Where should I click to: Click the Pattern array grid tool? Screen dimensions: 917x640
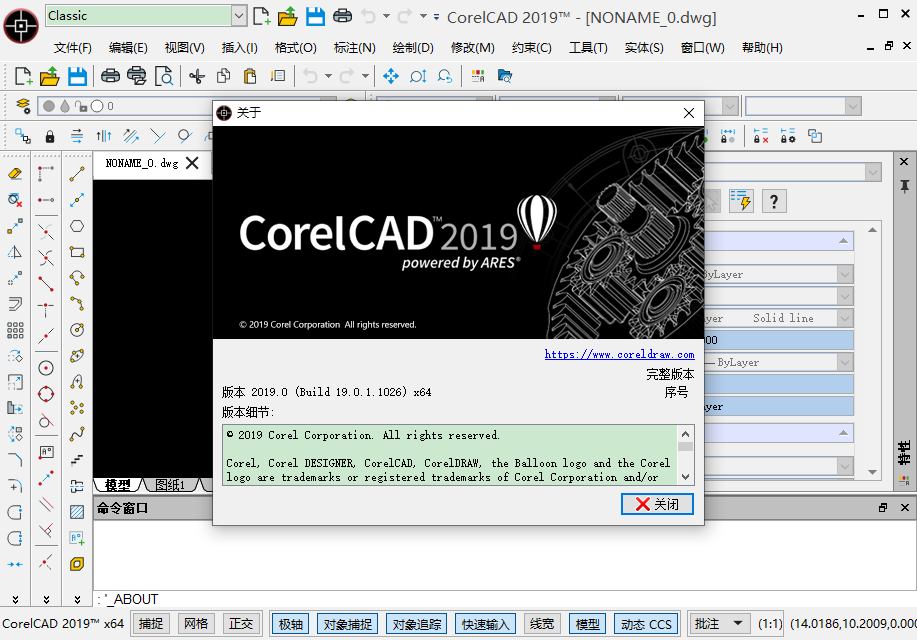[15, 330]
